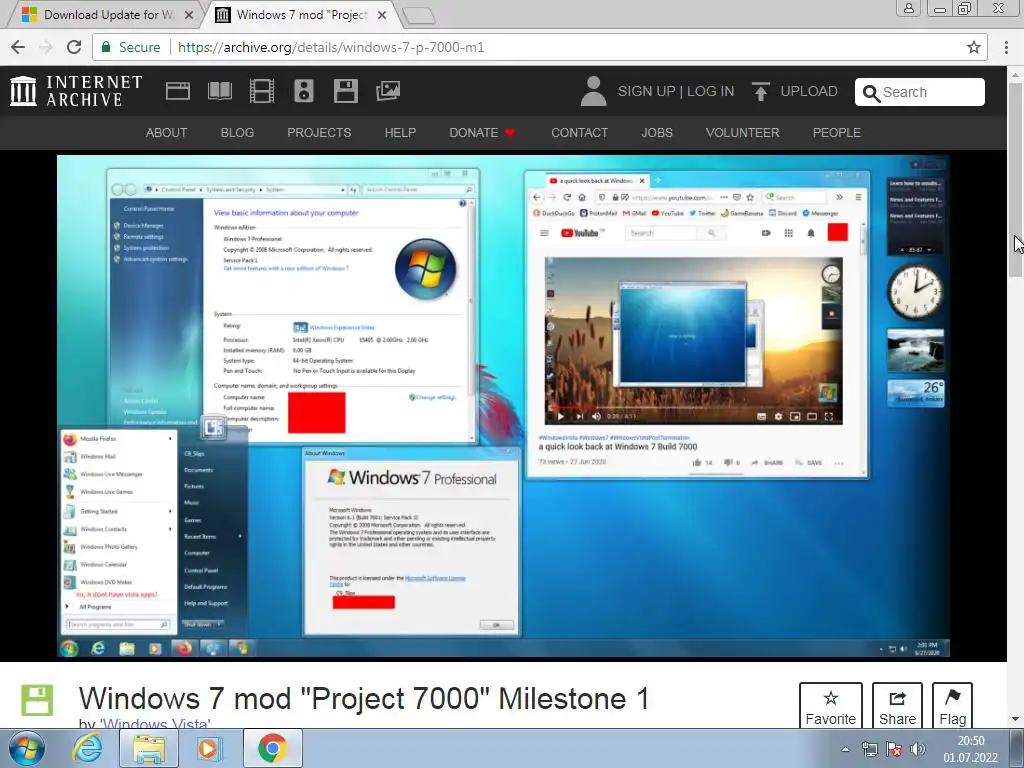Click the Favorite button
This screenshot has height=768, width=1024.
831,707
